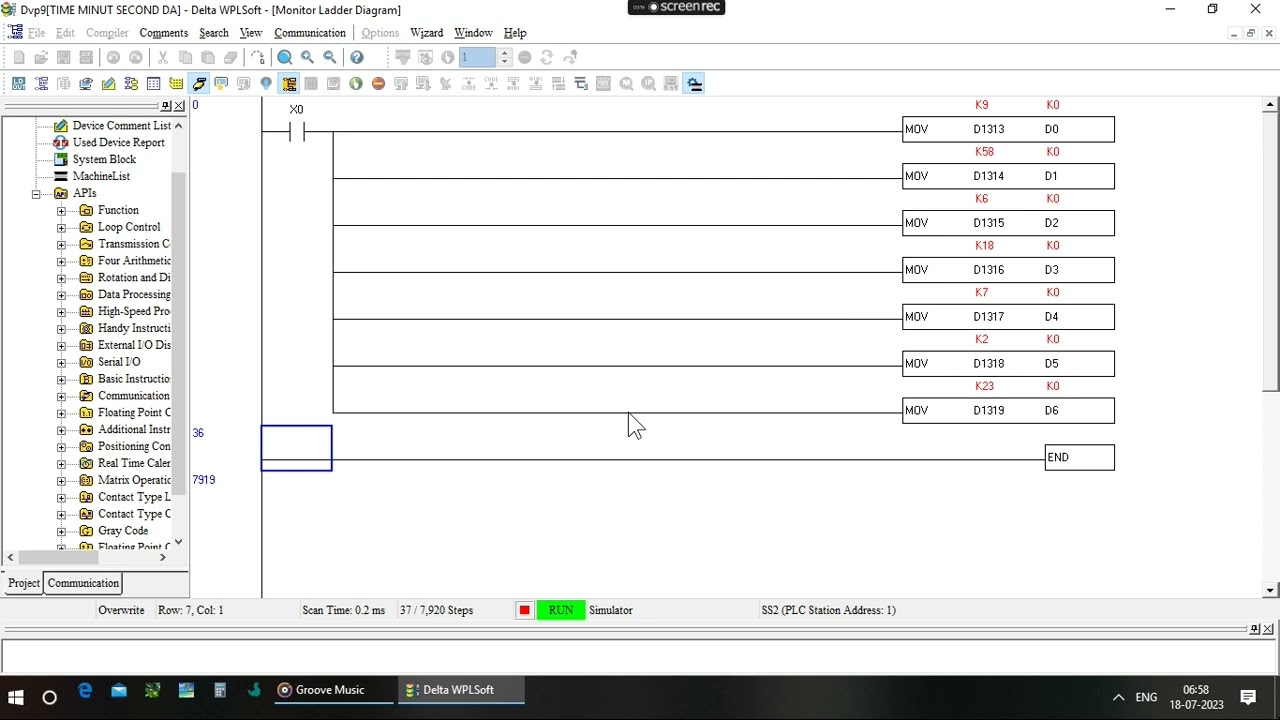Click the MOV D1313 D0 instruction block
This screenshot has width=1280, height=720.
click(x=1008, y=130)
